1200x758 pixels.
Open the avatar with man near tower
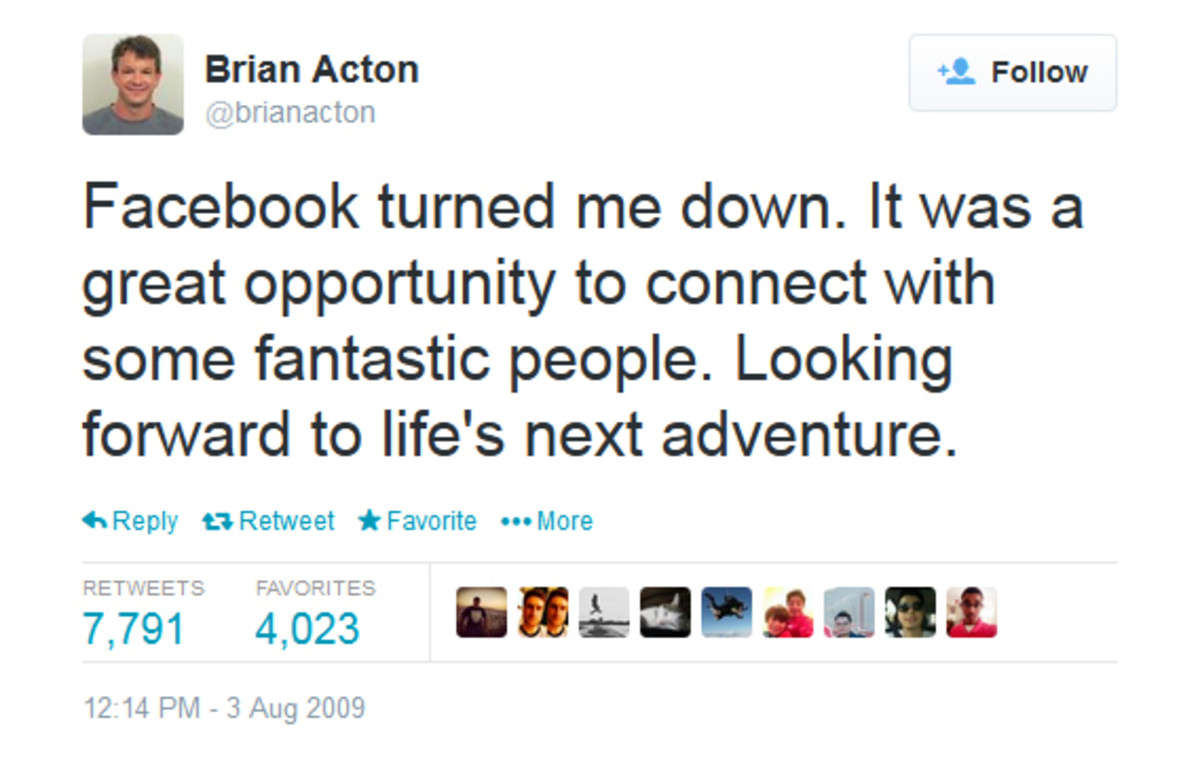pos(849,612)
